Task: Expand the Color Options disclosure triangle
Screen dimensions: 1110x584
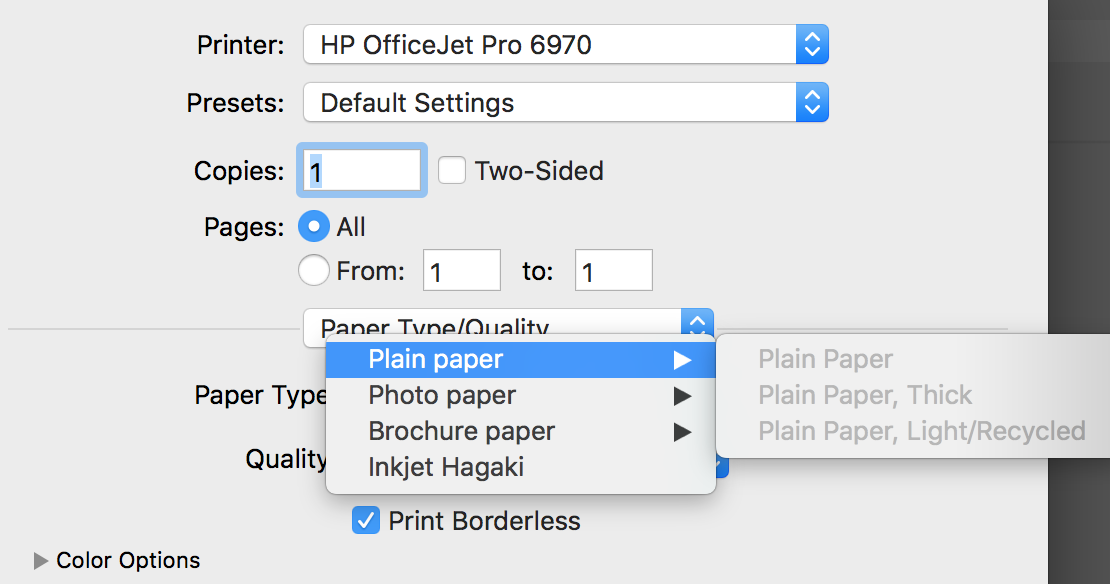Action: (x=40, y=561)
